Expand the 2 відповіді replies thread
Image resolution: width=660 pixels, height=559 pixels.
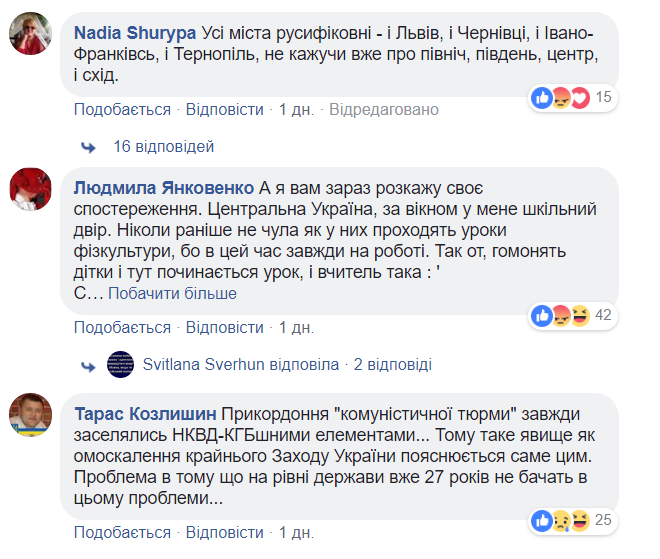tap(392, 365)
